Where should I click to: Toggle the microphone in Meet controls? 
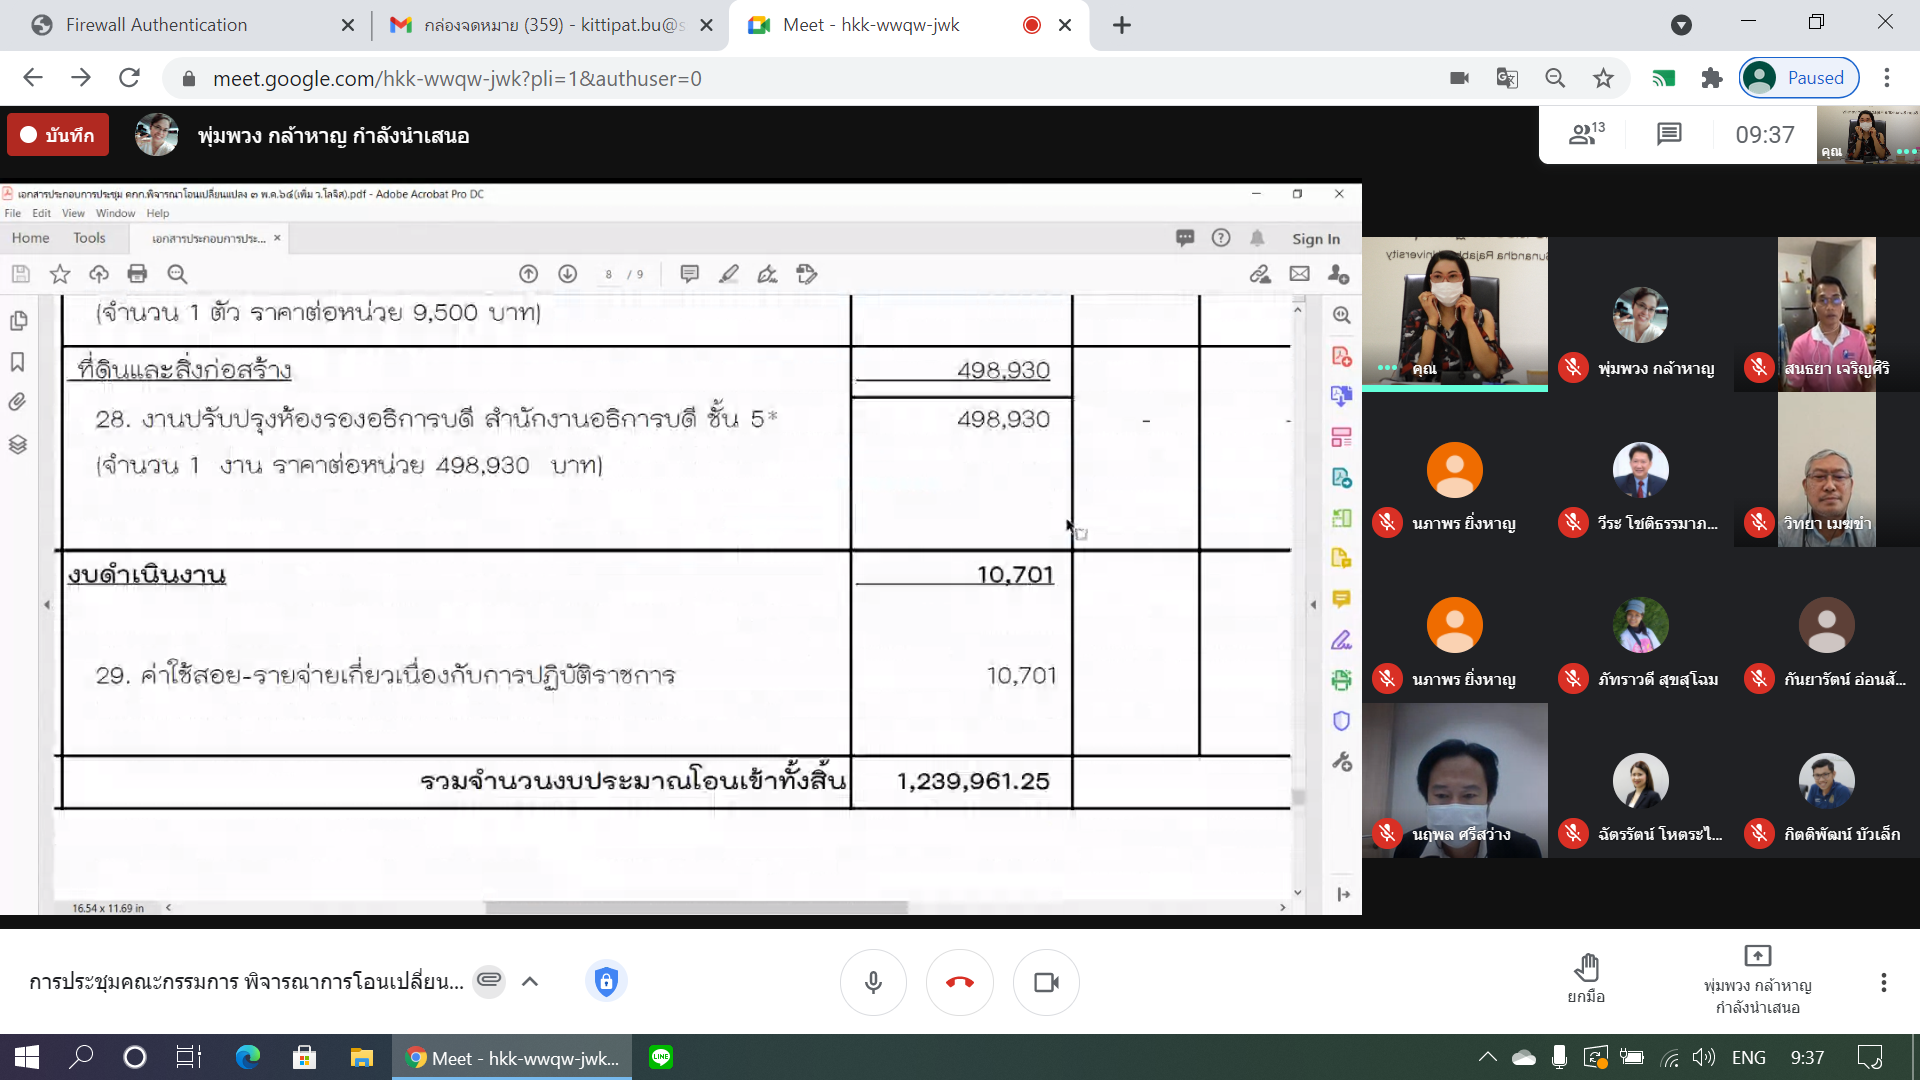(873, 982)
